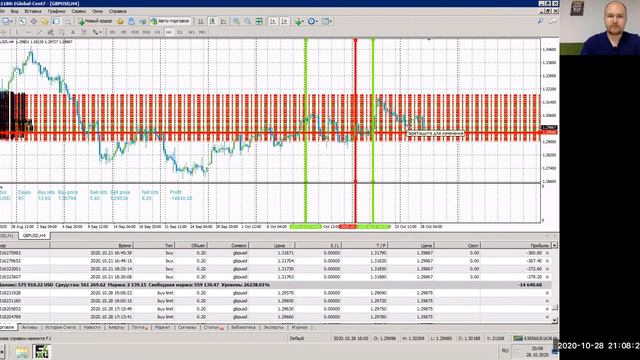Select the vertical line drawing tool
This screenshot has width=640, height=360.
(x=17, y=32)
